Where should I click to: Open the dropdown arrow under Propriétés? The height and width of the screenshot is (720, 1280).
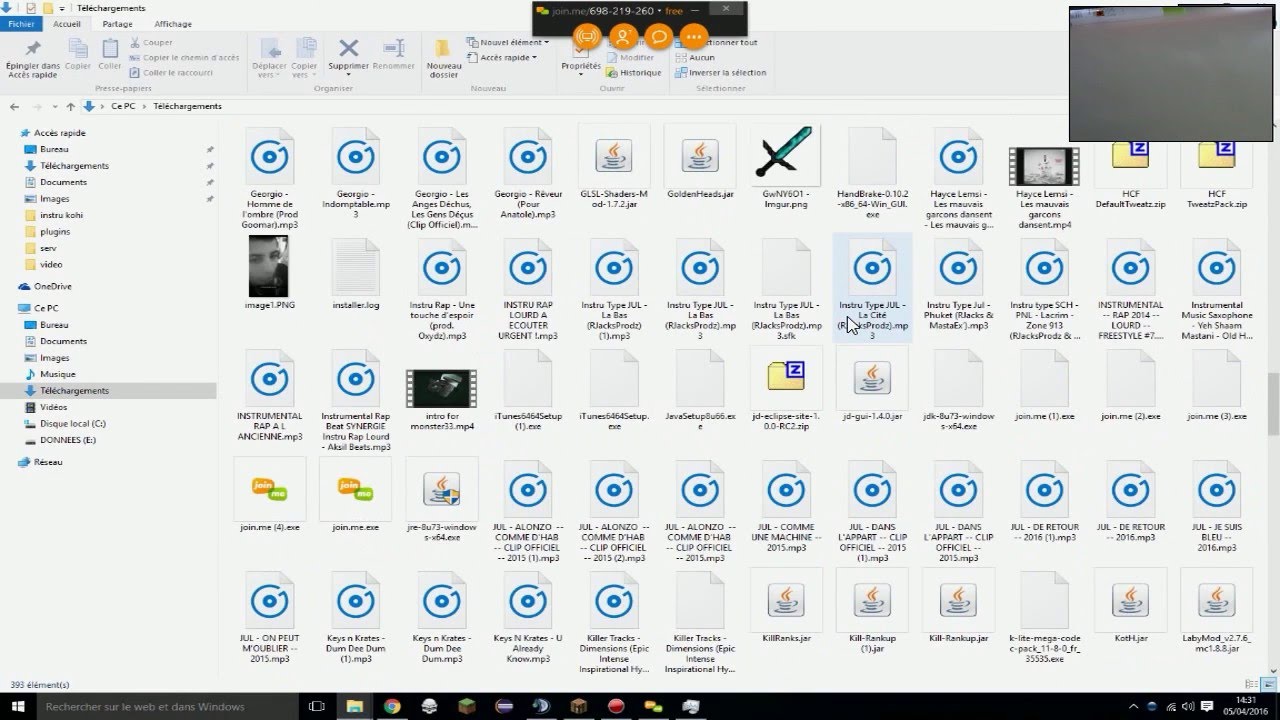point(580,76)
